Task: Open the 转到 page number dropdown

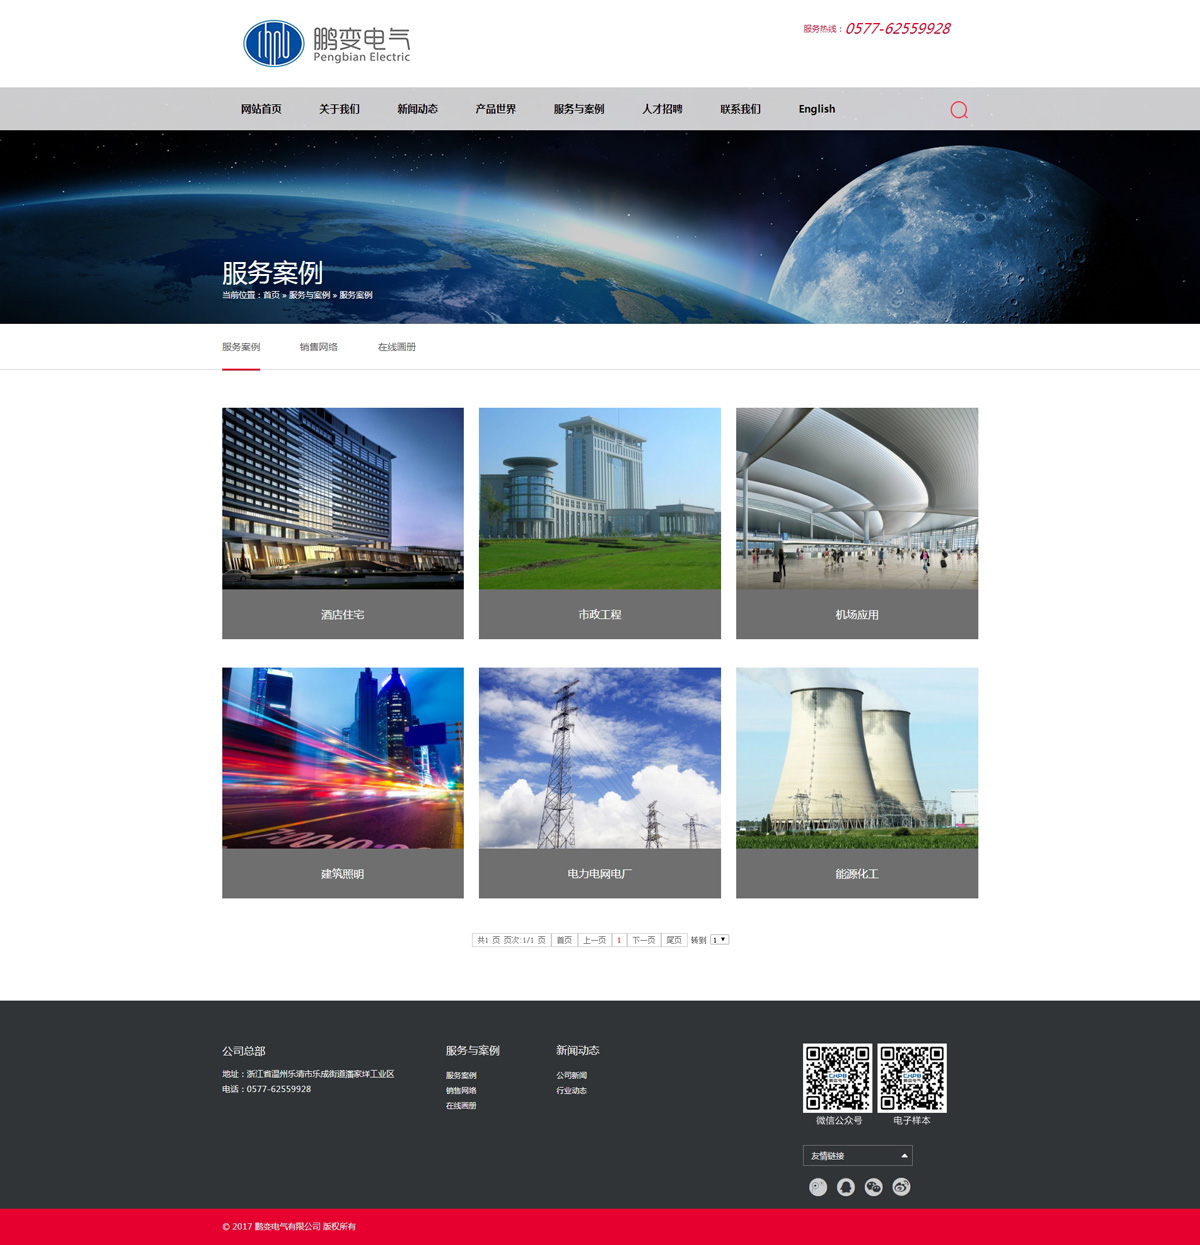Action: pyautogui.click(x=719, y=940)
